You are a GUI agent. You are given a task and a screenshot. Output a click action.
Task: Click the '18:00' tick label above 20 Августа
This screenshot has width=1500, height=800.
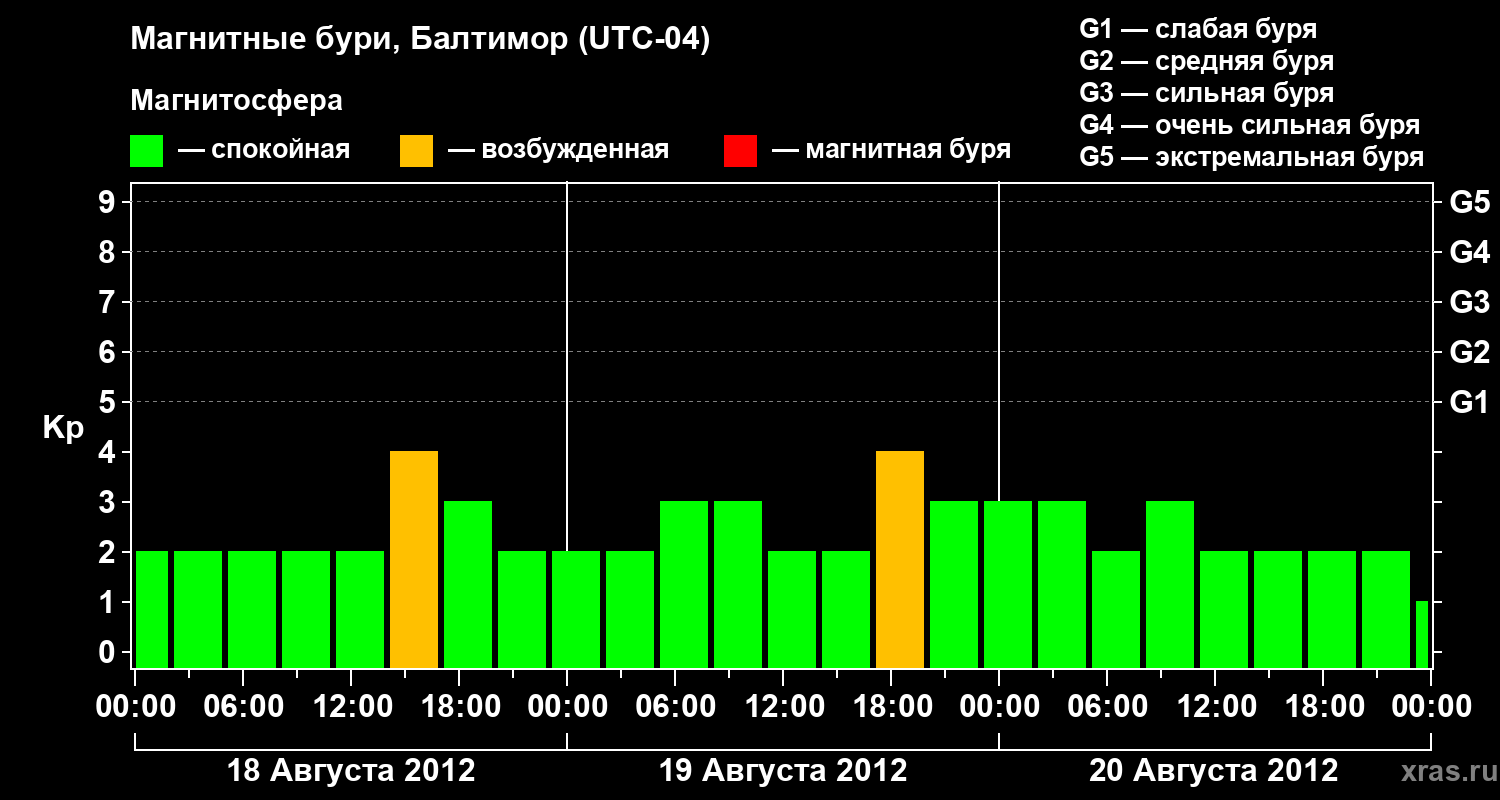point(1323,707)
